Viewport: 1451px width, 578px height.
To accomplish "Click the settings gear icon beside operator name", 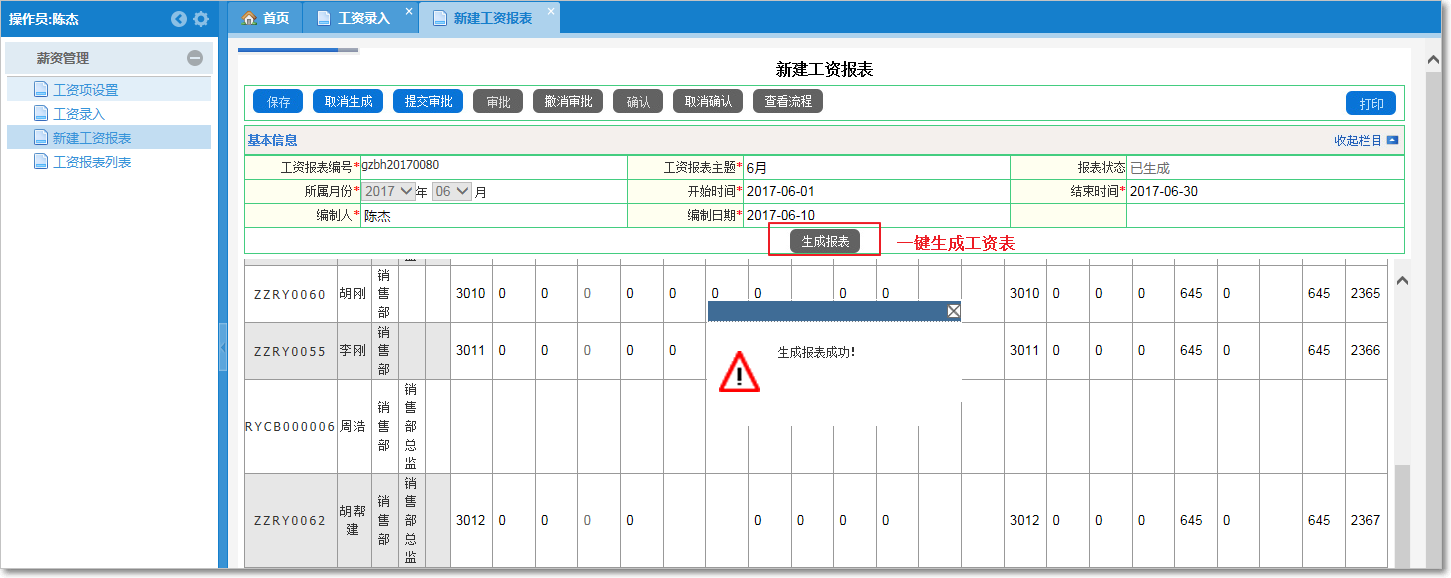I will [x=200, y=18].
